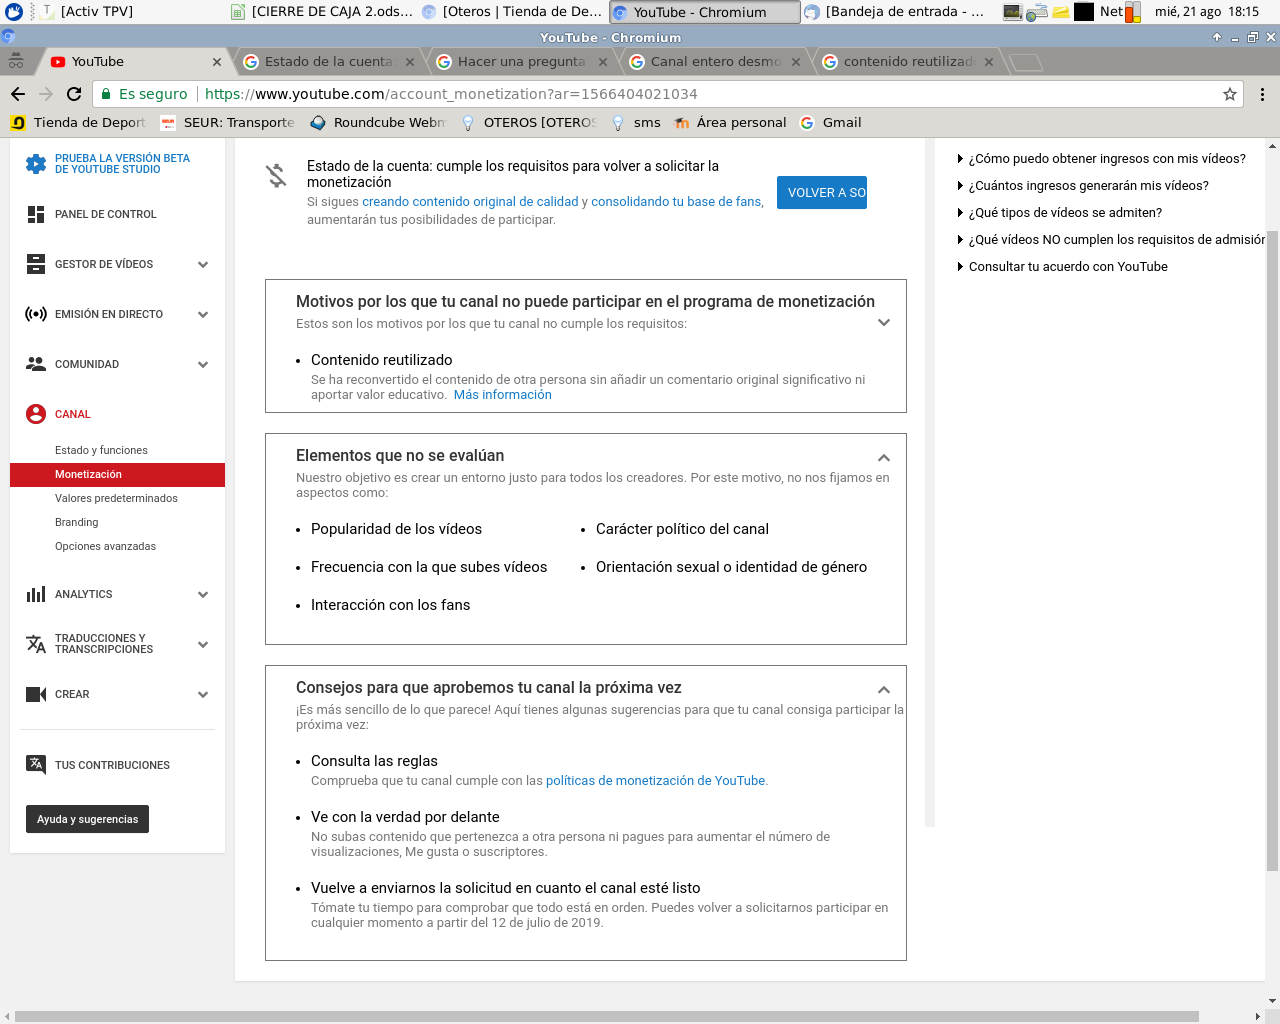Expand the Comunidad chevron

[x=203, y=365]
